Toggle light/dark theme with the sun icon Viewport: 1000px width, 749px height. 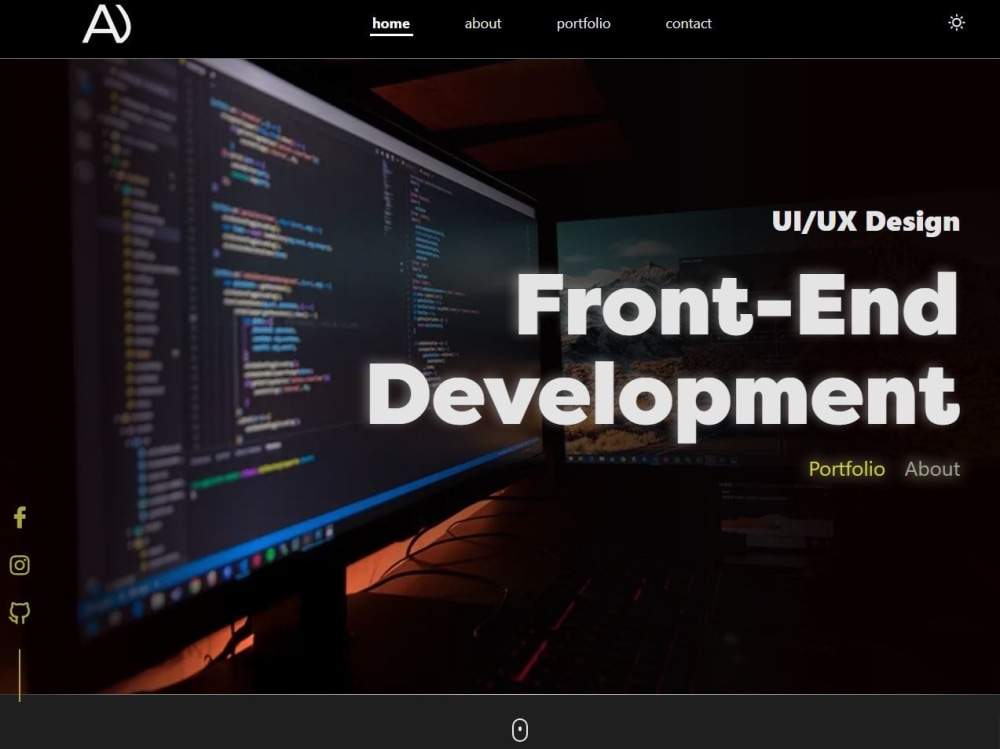point(956,23)
